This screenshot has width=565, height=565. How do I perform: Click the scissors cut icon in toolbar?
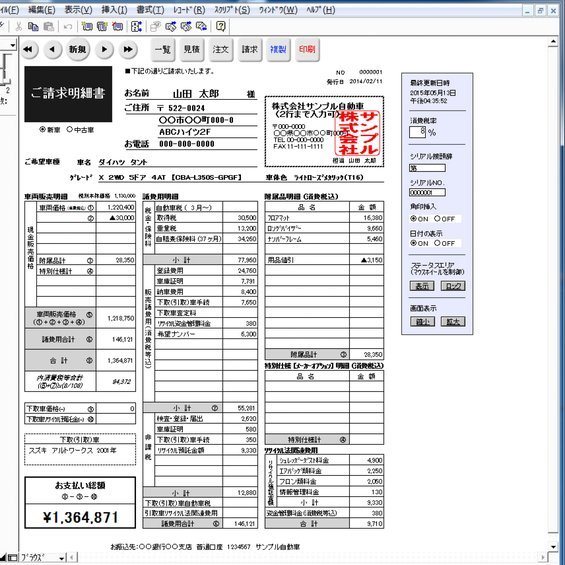pos(18,26)
